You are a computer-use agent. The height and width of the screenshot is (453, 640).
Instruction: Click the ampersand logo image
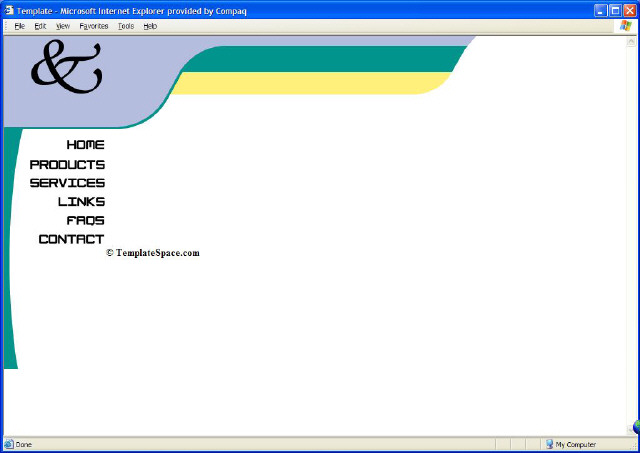[66, 67]
